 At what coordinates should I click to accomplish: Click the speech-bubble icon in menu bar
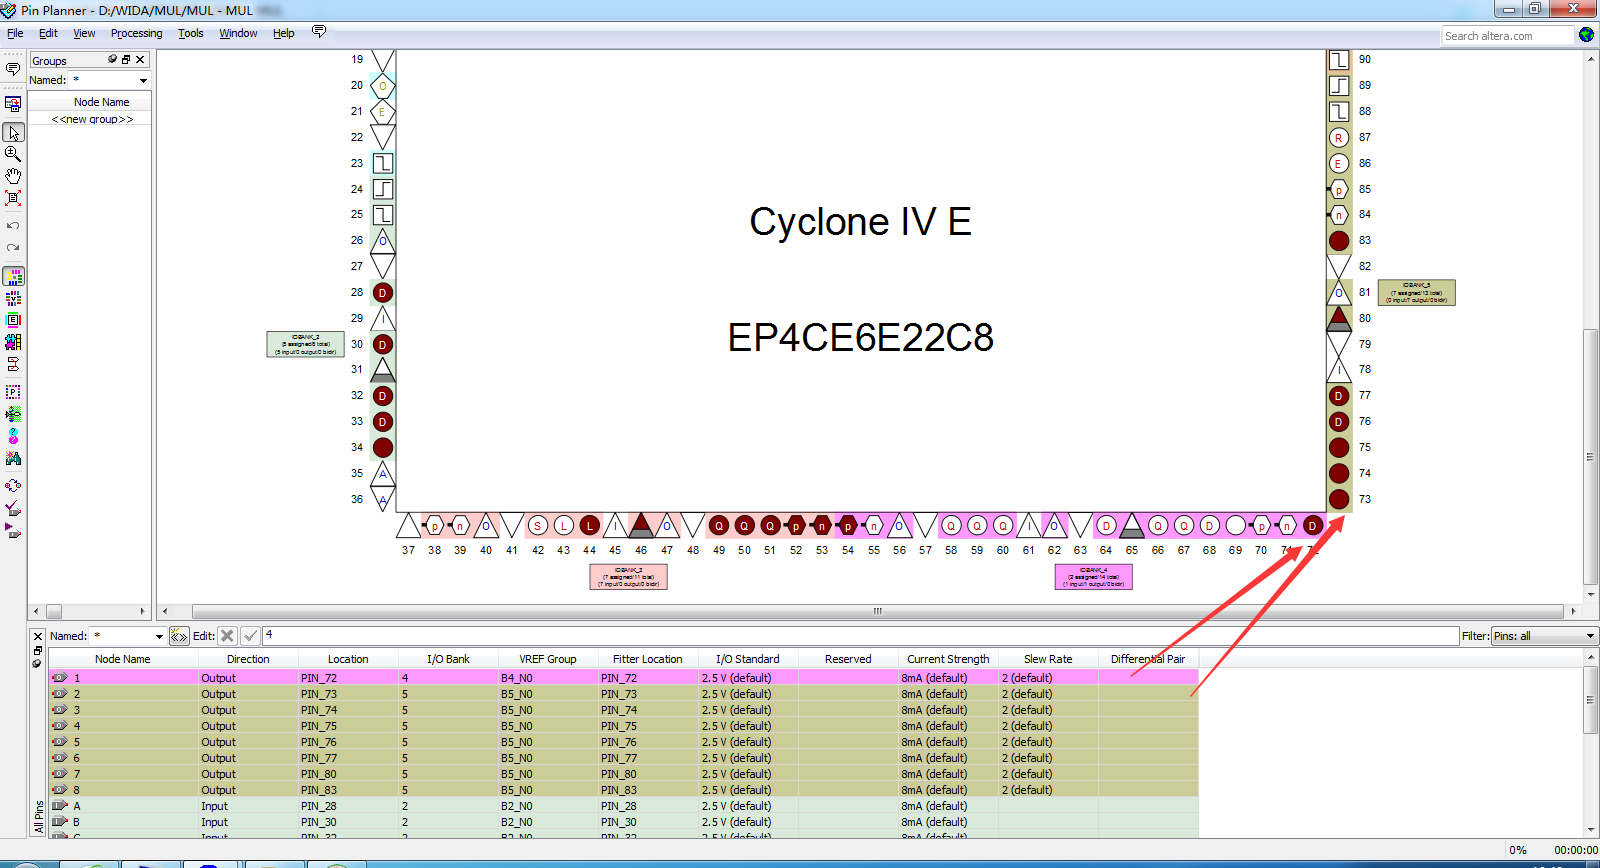(319, 32)
